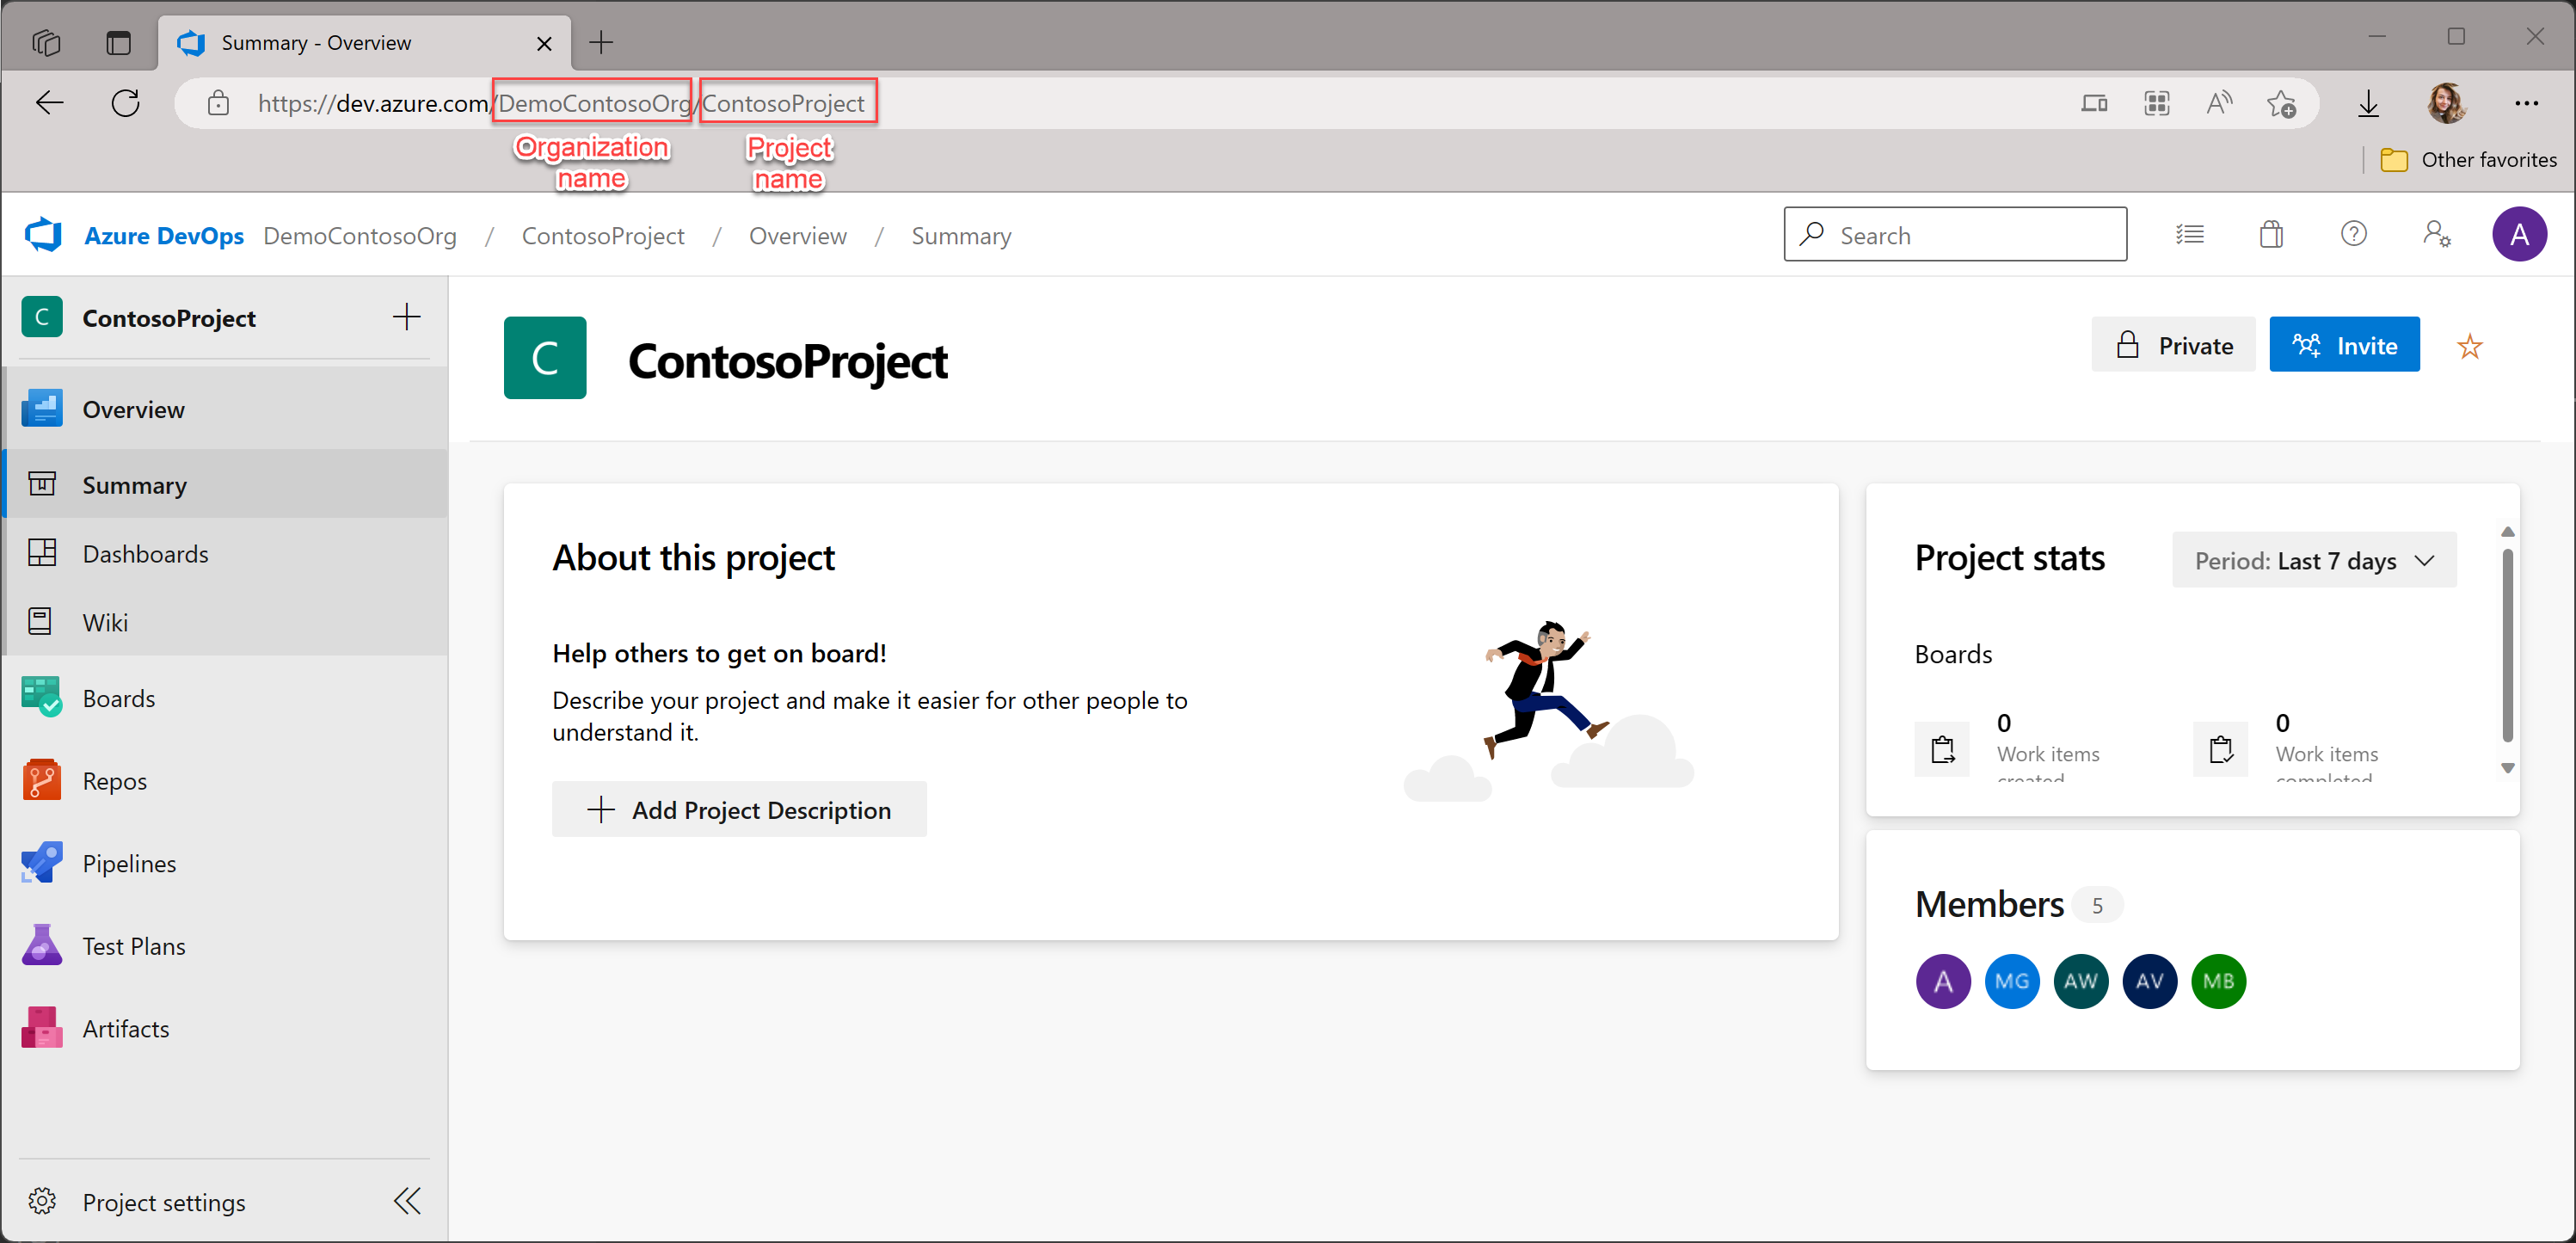Screen dimensions: 2576x1243
Task: Expand Period: Last 7 days dropdown
Action: (x=2313, y=561)
